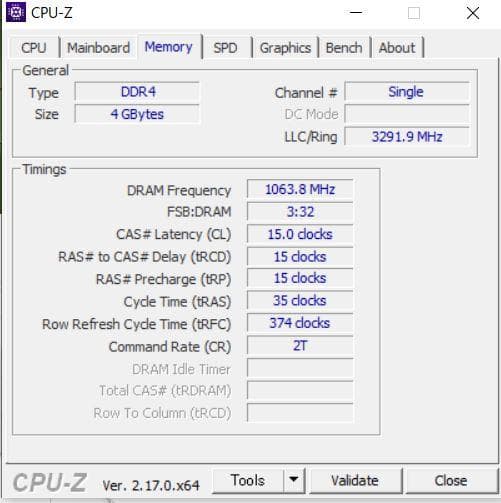Click the Command Rate 2T field
The width and height of the screenshot is (501, 503).
click(300, 346)
